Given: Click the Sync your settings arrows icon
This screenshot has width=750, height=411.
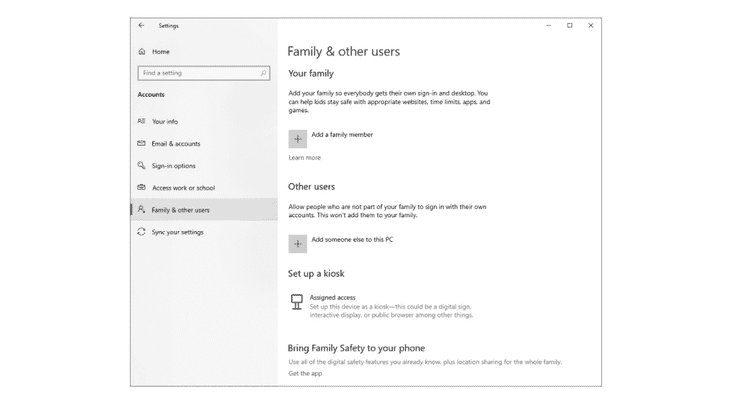Looking at the screenshot, I should pyautogui.click(x=141, y=232).
